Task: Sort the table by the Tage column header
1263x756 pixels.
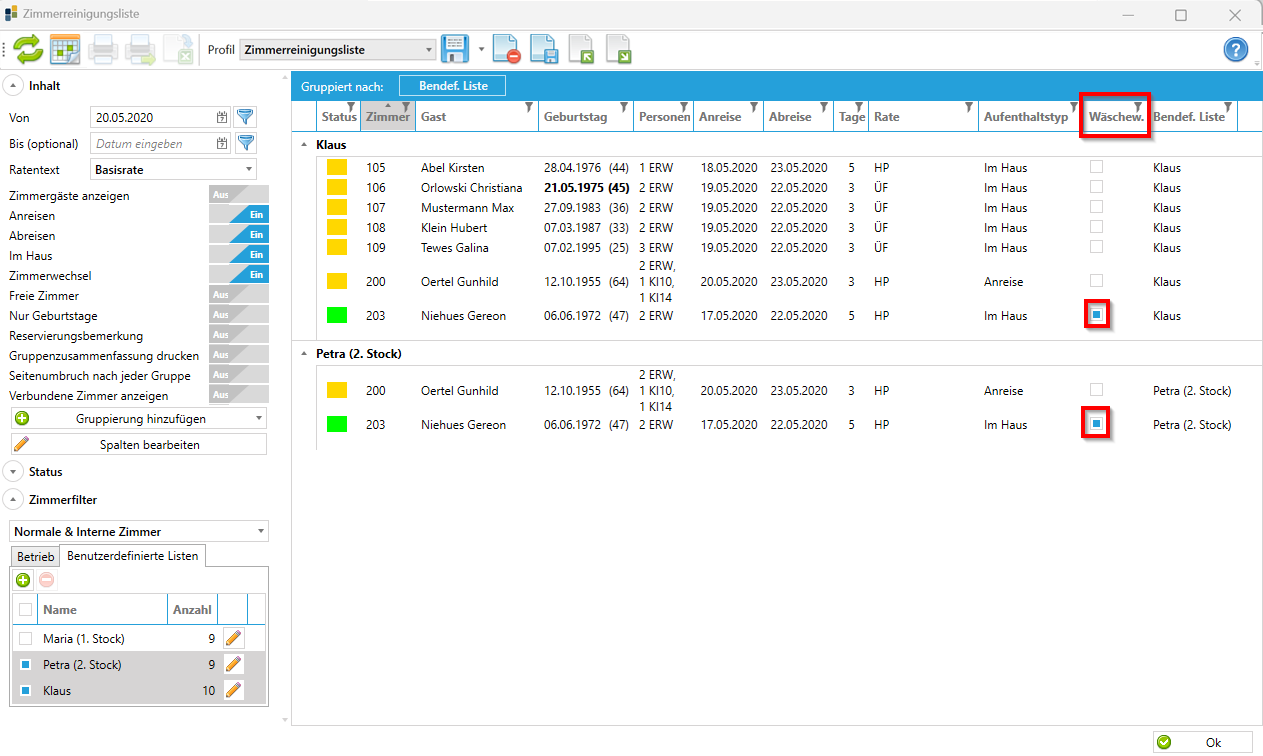Action: click(851, 117)
